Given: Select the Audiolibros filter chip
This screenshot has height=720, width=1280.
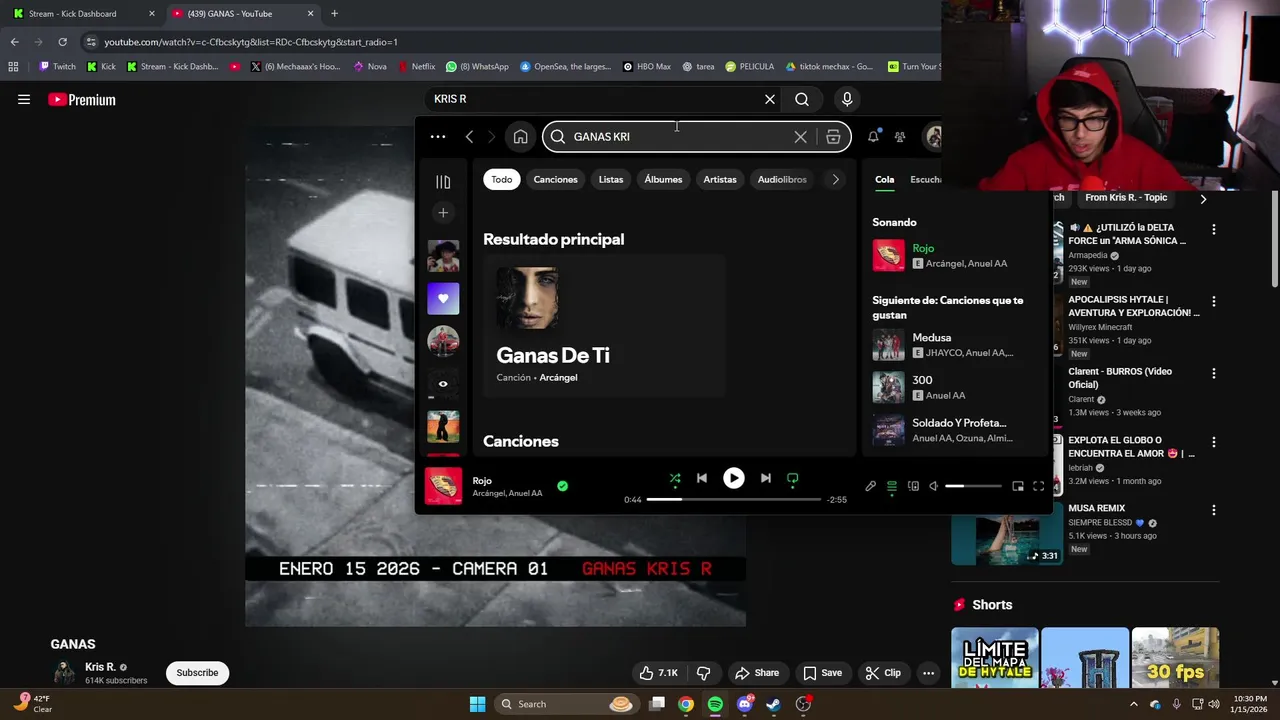Looking at the screenshot, I should click(782, 180).
